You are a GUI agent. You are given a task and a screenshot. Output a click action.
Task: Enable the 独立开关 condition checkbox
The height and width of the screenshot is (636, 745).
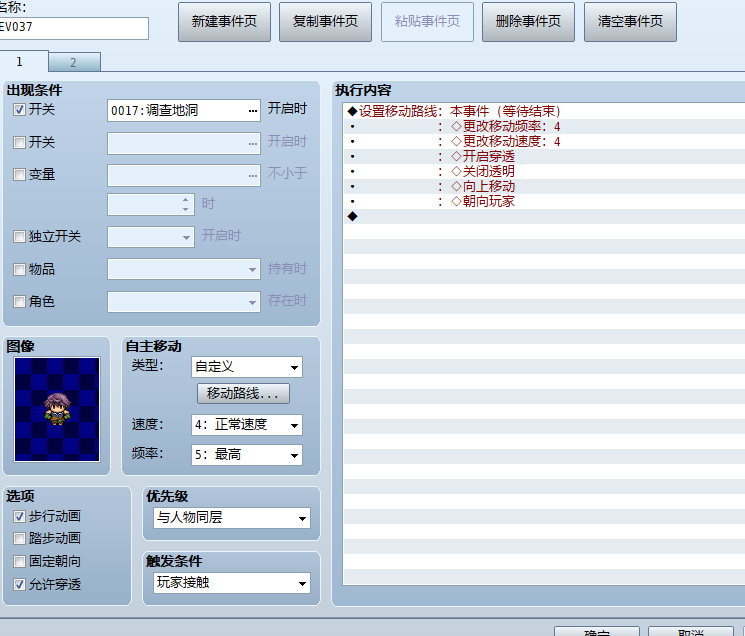coord(19,237)
